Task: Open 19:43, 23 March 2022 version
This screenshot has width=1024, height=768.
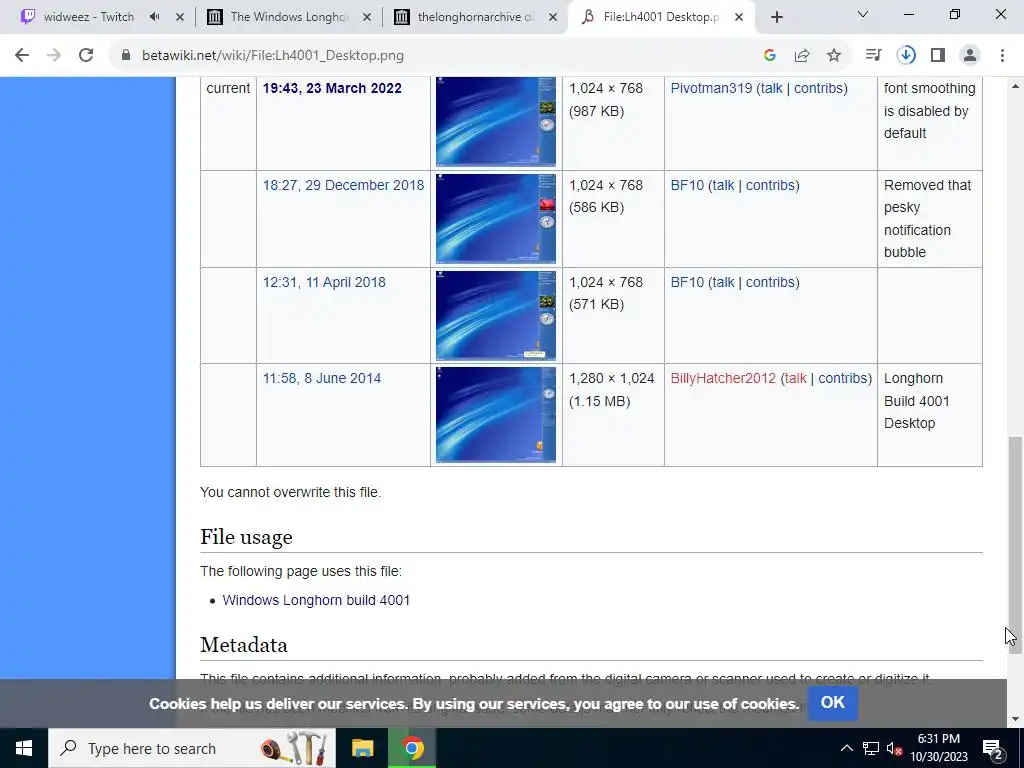Action: (x=332, y=88)
